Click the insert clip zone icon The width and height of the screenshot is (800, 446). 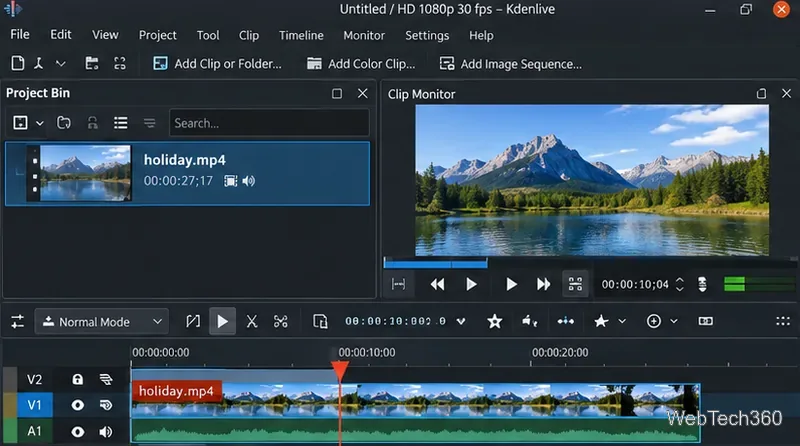tap(320, 321)
